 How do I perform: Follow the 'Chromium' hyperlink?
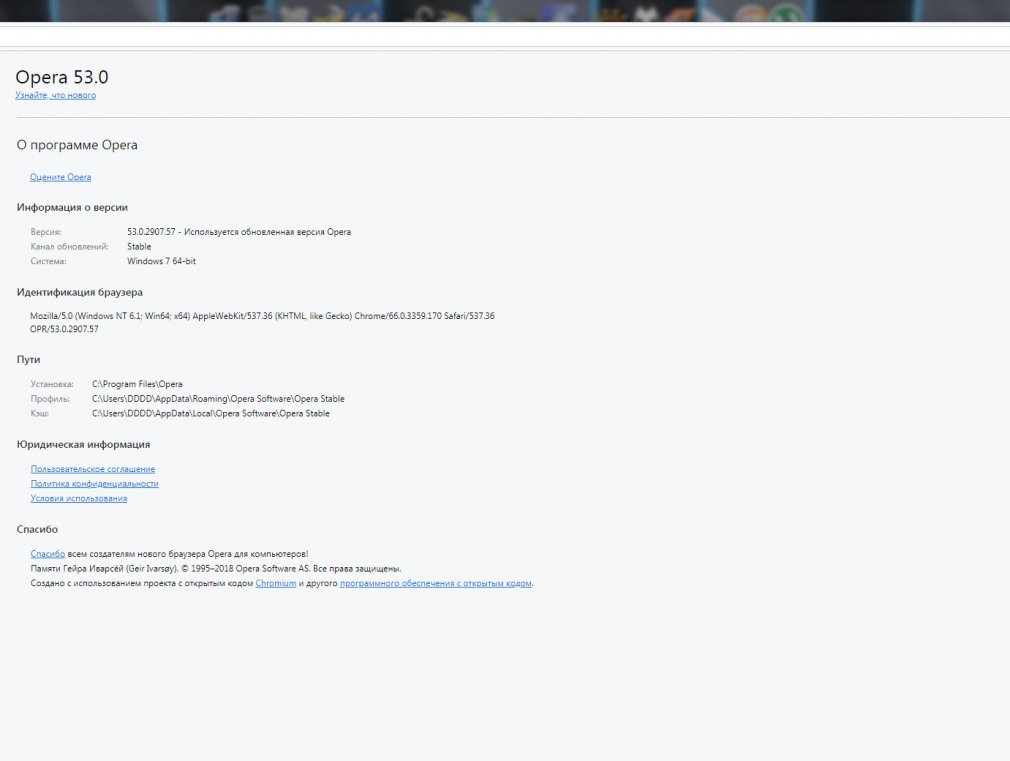click(x=276, y=584)
